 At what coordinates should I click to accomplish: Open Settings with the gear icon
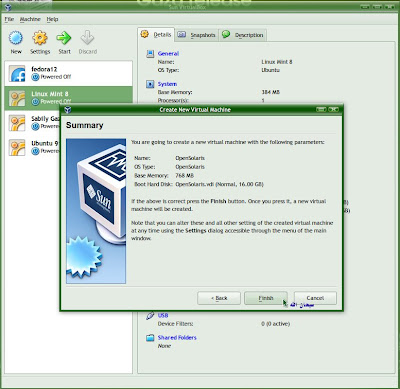(x=40, y=38)
